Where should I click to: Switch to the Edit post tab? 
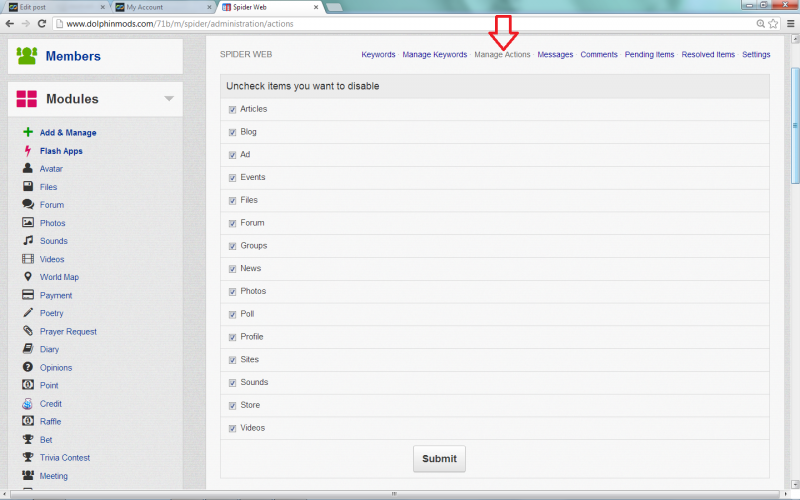coord(55,7)
